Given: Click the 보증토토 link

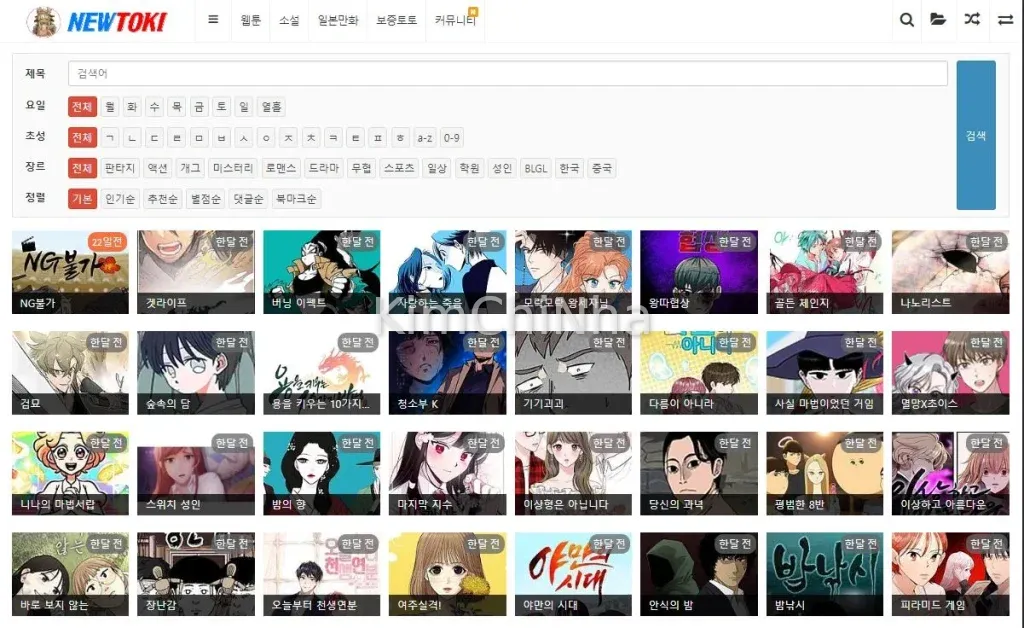Looking at the screenshot, I should click(397, 21).
